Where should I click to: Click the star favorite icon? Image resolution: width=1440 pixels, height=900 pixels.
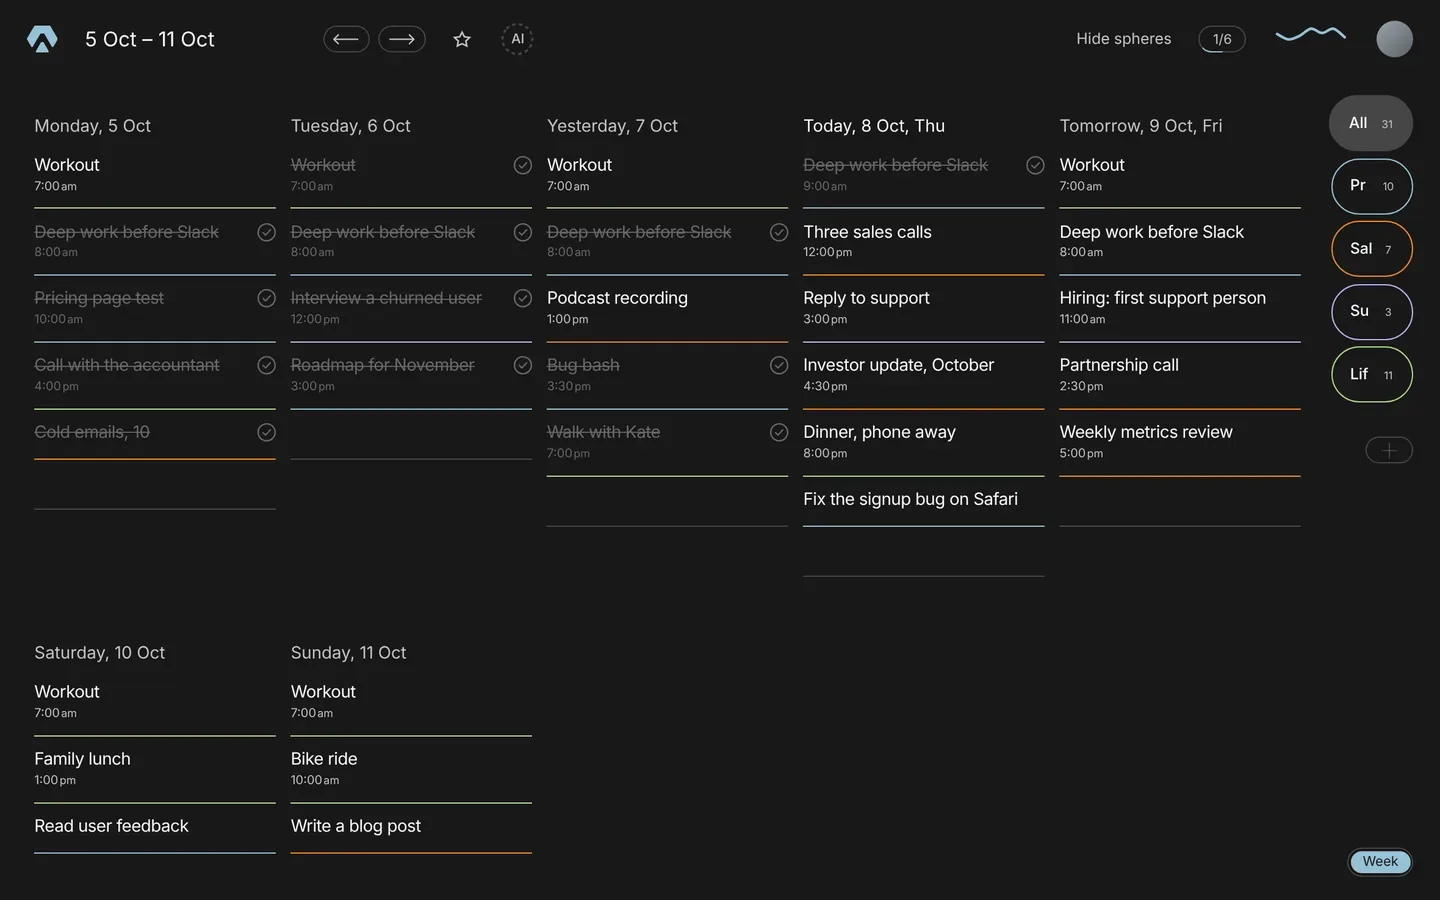pos(462,39)
